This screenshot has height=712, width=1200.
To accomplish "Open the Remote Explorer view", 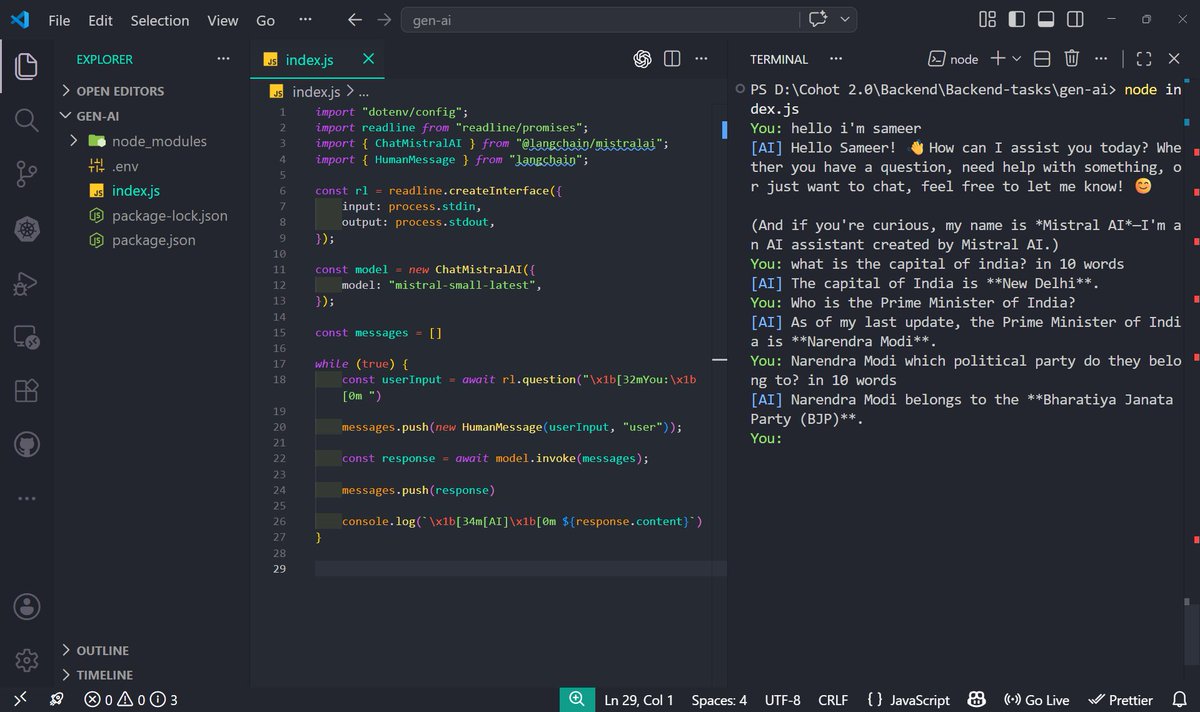I will pyautogui.click(x=27, y=337).
